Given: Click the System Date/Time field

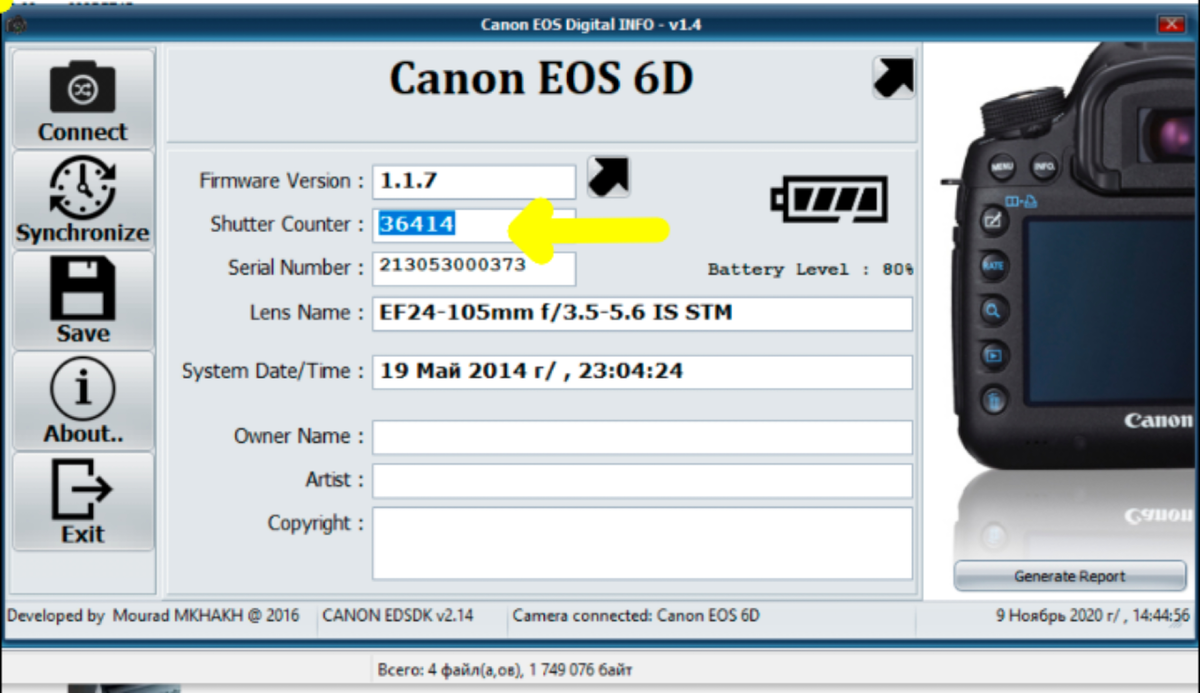Looking at the screenshot, I should pos(642,371).
